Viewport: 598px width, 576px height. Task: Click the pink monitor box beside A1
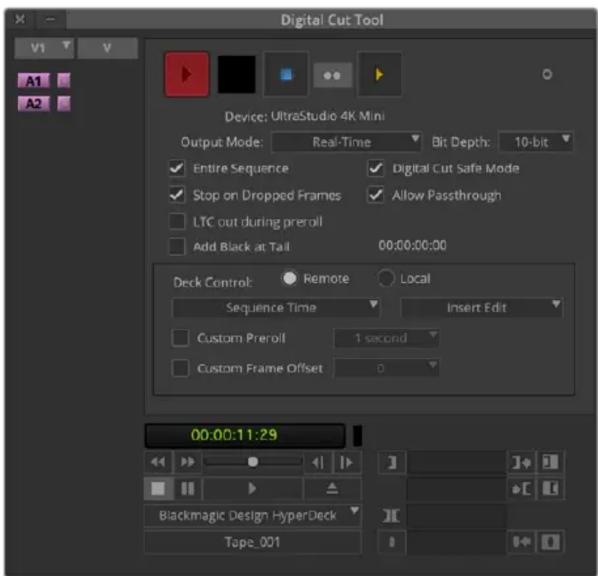[64, 81]
